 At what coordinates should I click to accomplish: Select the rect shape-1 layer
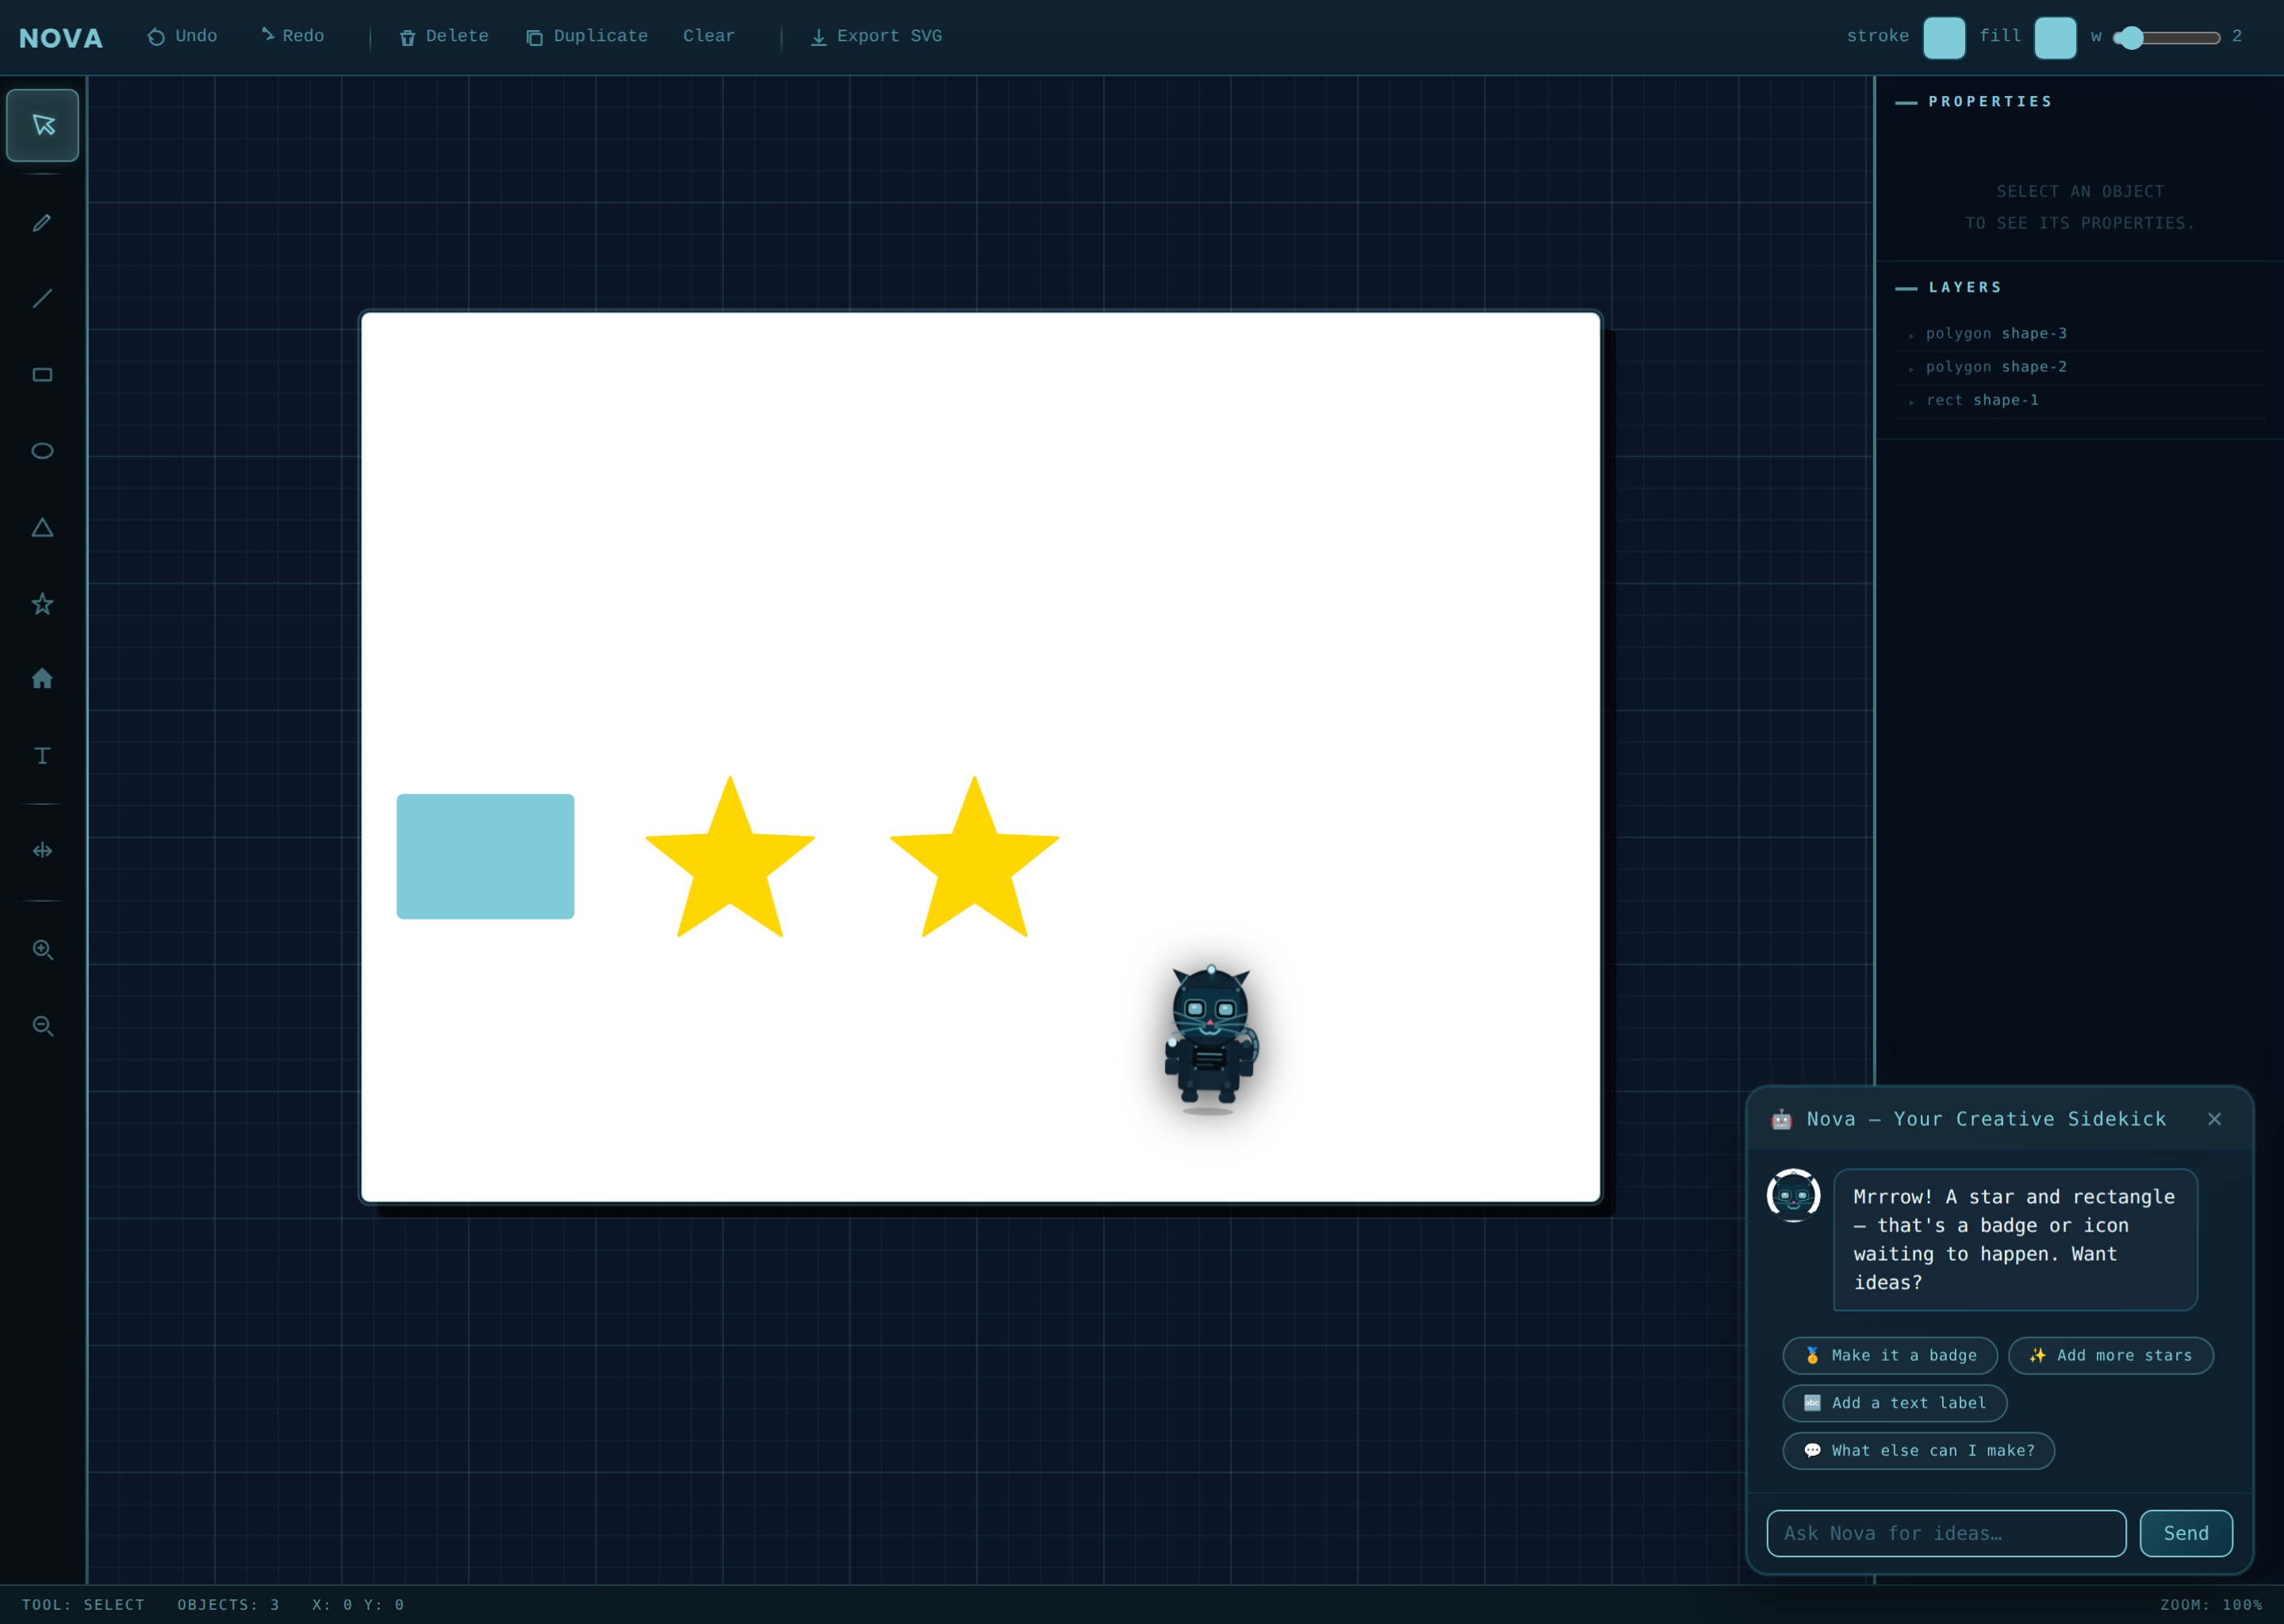2080,401
